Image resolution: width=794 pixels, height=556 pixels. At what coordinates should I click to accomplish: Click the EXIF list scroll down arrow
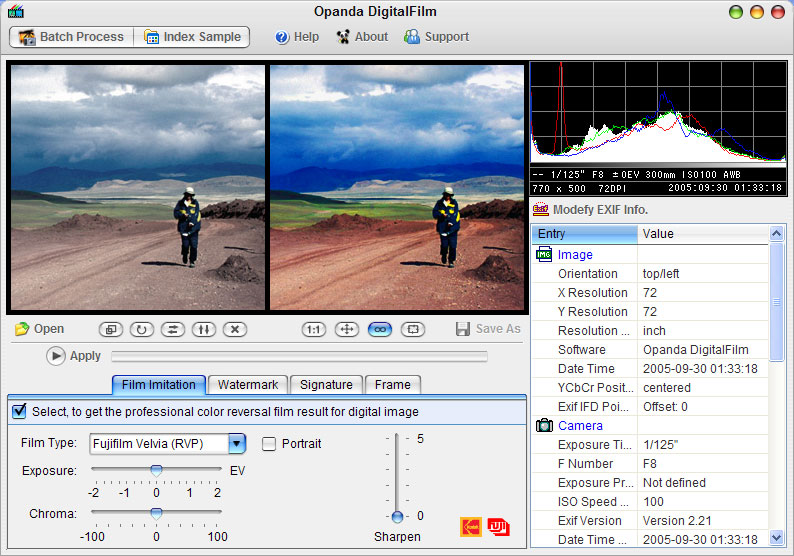pyautogui.click(x=776, y=537)
